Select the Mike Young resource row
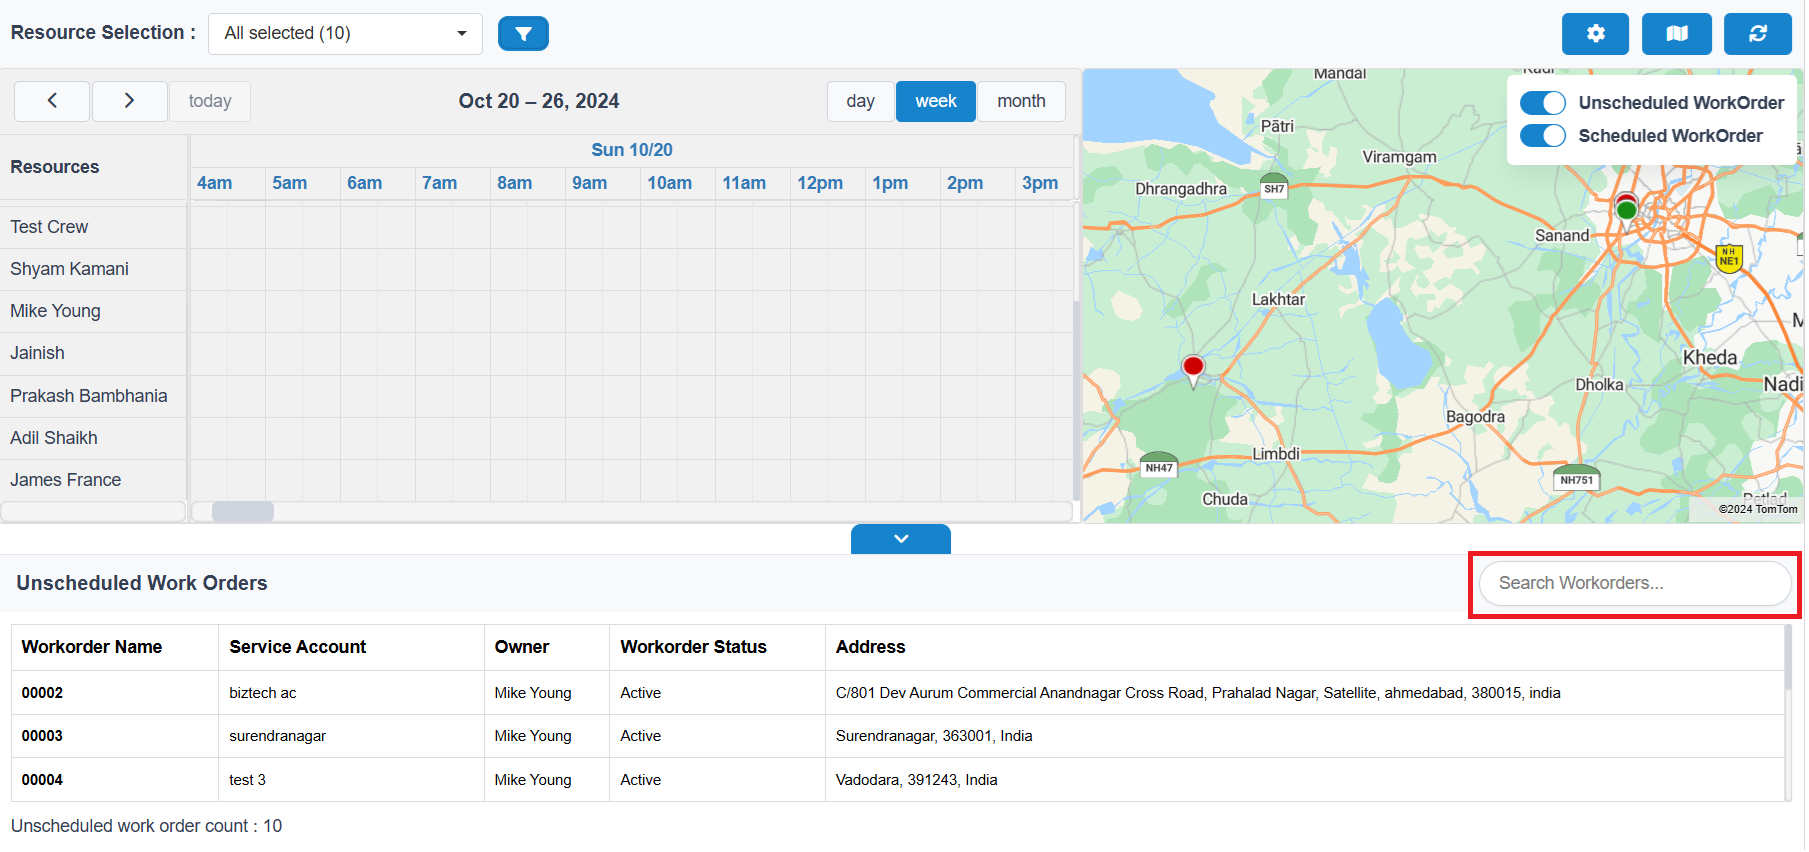1809x852 pixels. coord(93,311)
